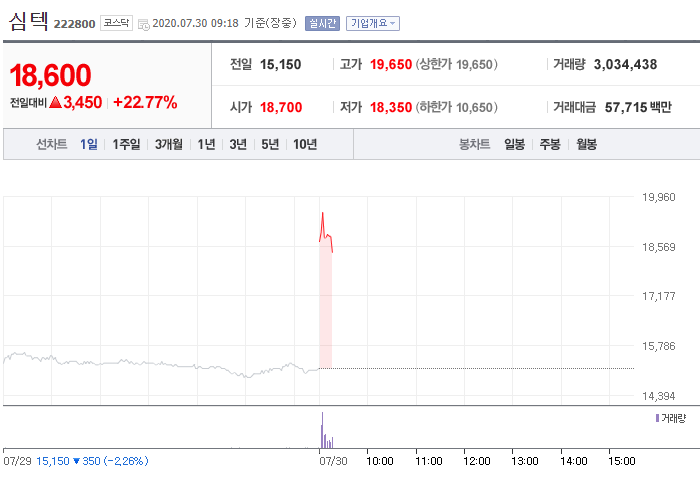The height and width of the screenshot is (486, 700).
Task: Show the 3개월 line chart
Action: coord(169,144)
